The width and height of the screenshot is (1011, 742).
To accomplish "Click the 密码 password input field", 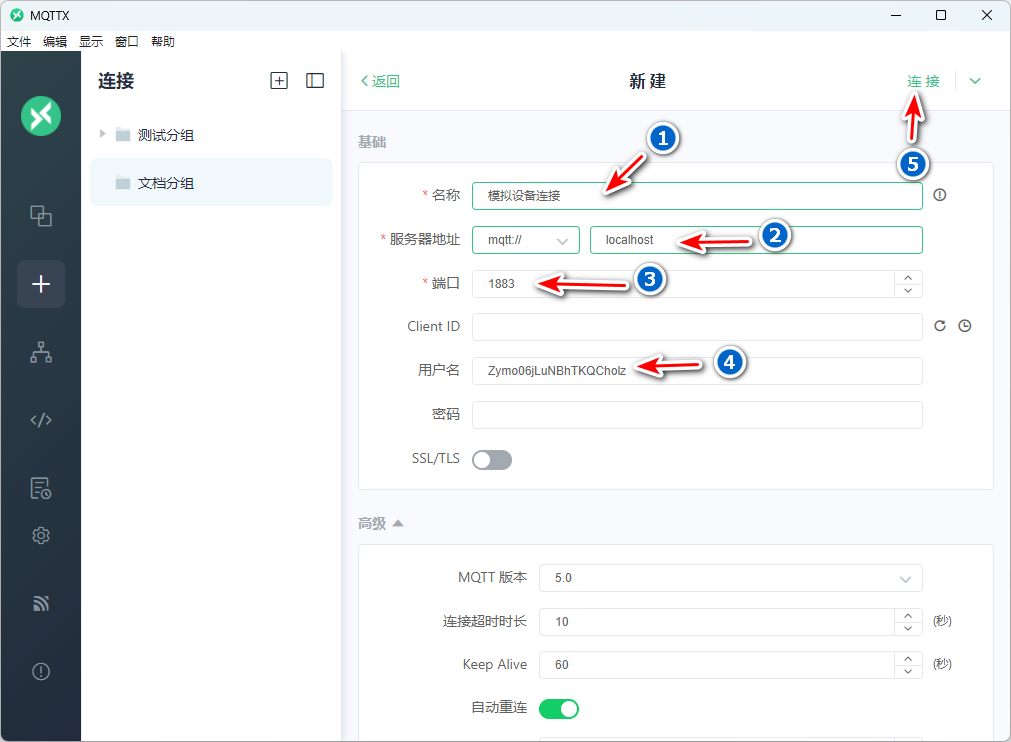I will pos(696,414).
